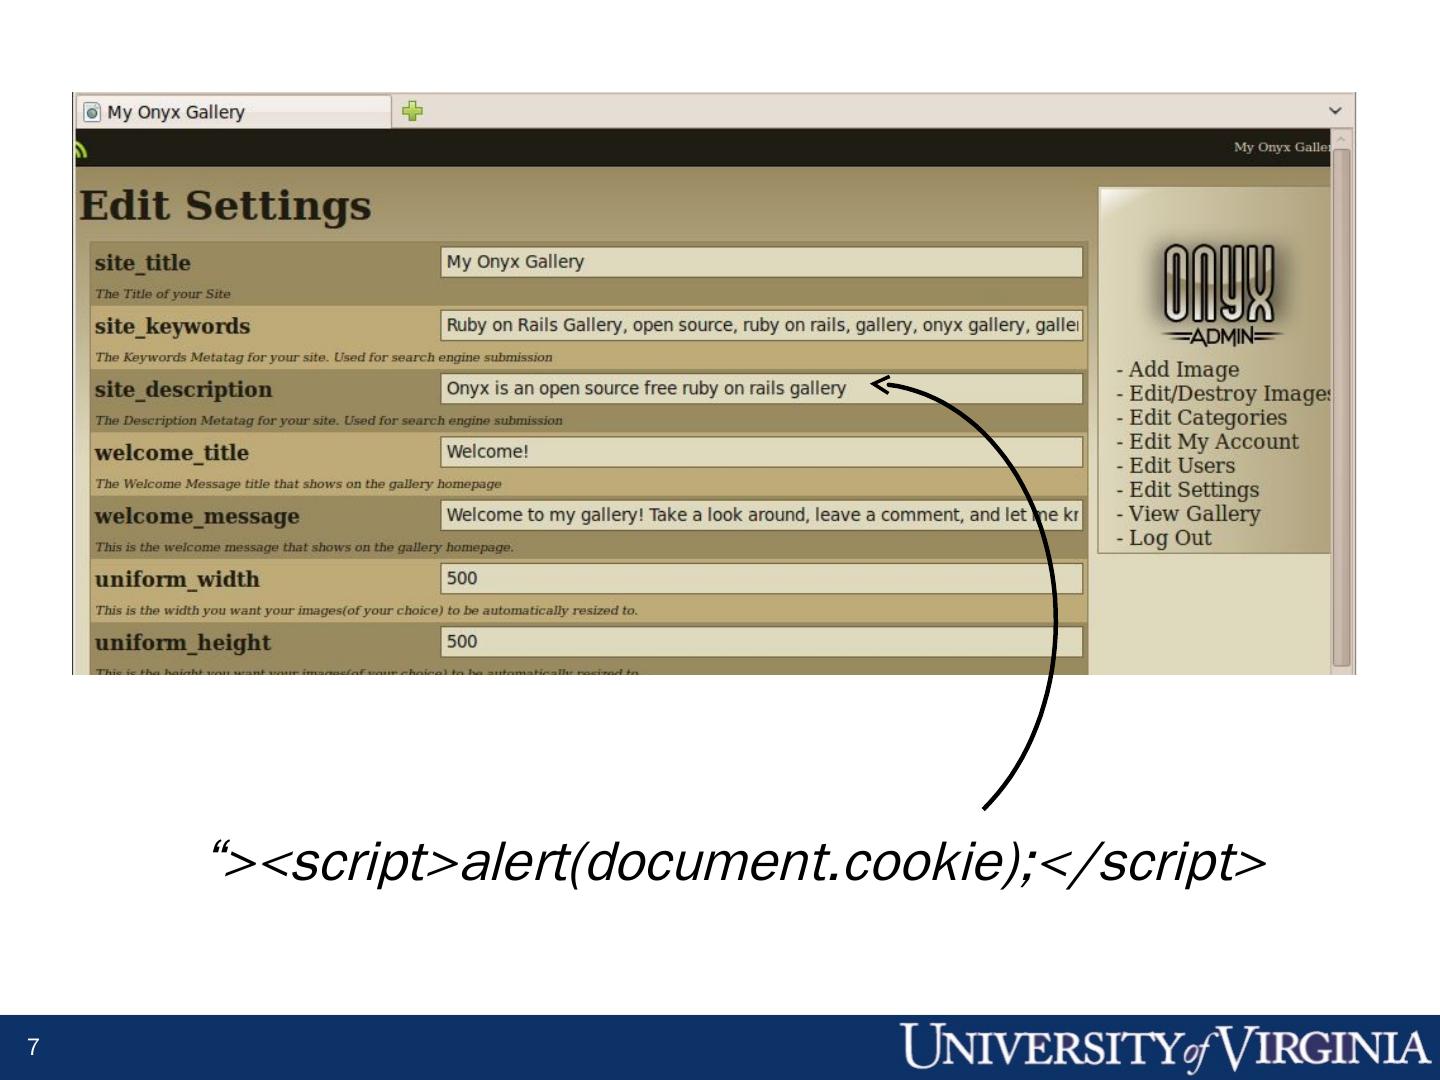Click the uniform_height label
This screenshot has width=1440, height=1080.
[183, 642]
